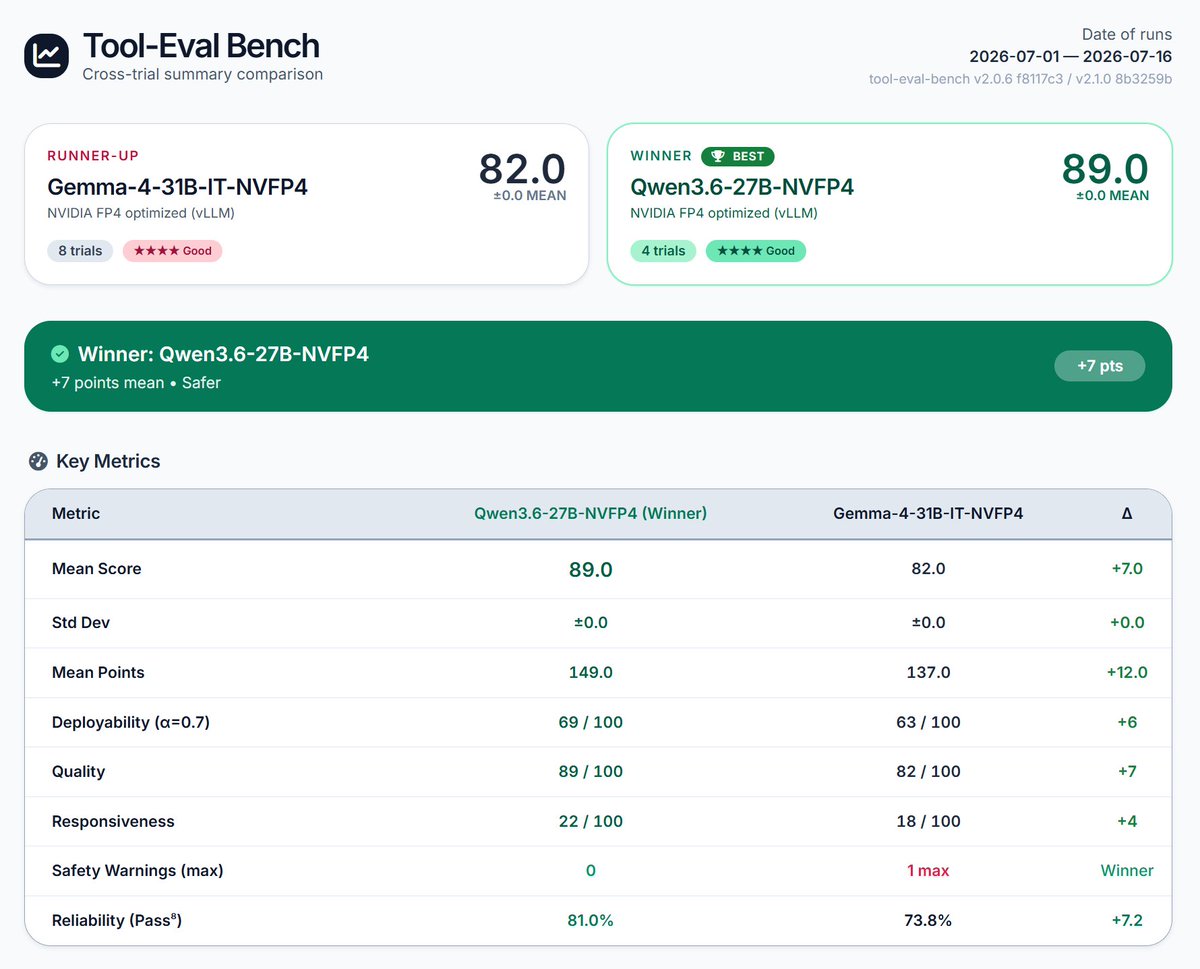
Task: Click the trophy icon in the BEST badge
Action: pyautogui.click(x=717, y=156)
